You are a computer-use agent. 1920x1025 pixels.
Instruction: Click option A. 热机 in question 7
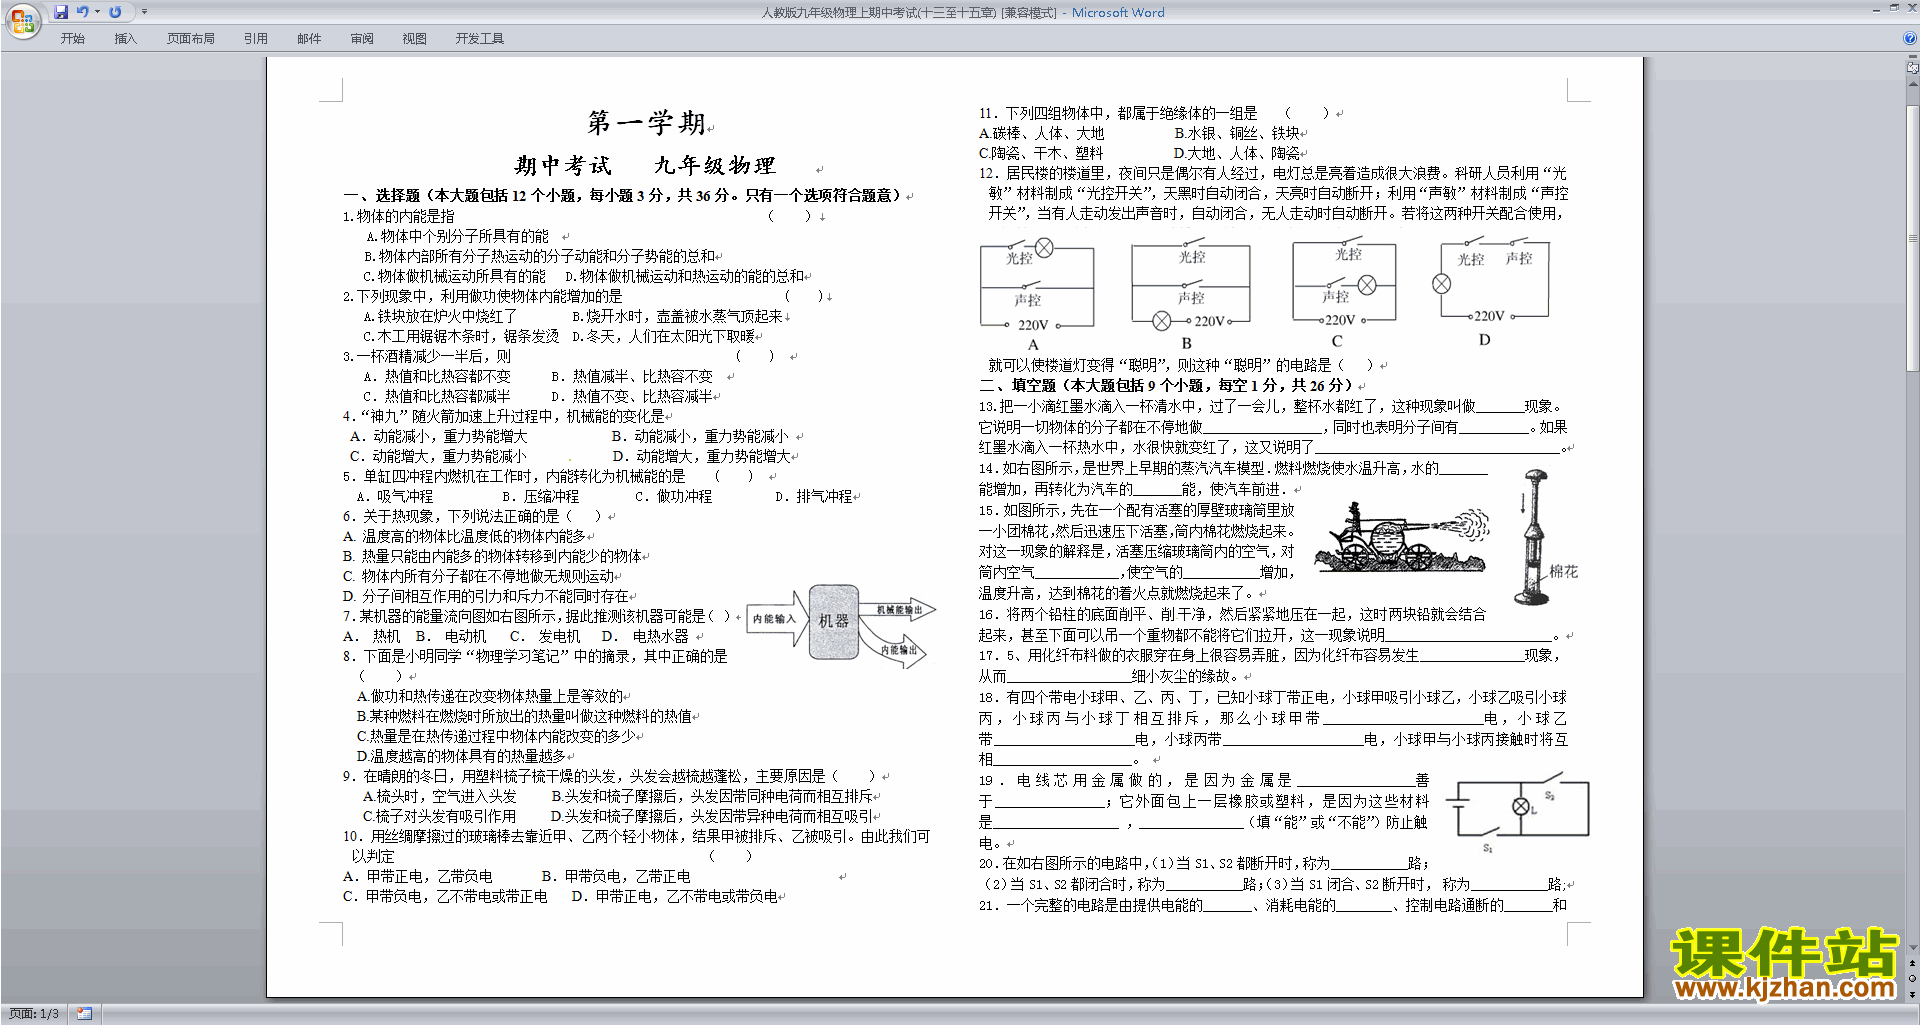(x=371, y=636)
